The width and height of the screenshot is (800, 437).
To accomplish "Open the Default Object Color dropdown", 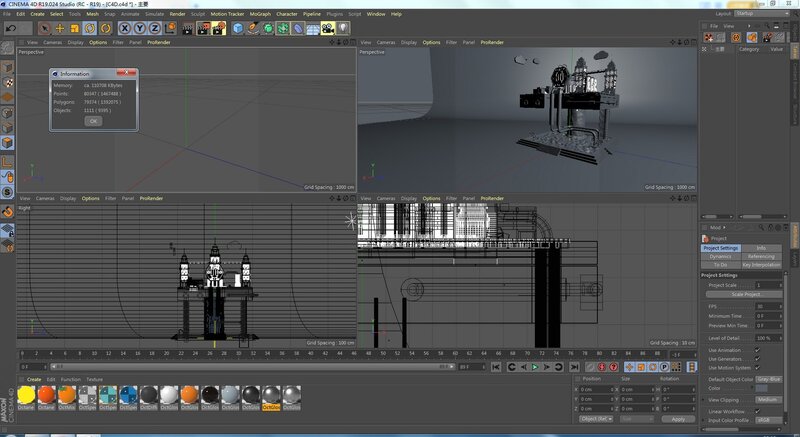I will click(x=768, y=380).
